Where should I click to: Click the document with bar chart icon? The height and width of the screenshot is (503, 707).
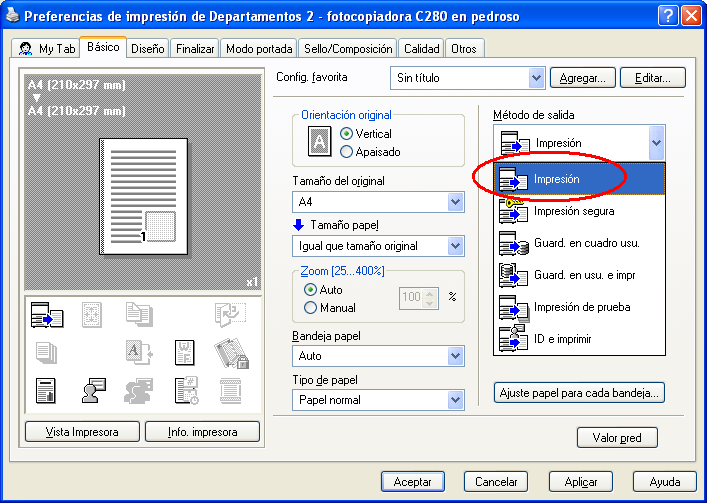(x=46, y=390)
